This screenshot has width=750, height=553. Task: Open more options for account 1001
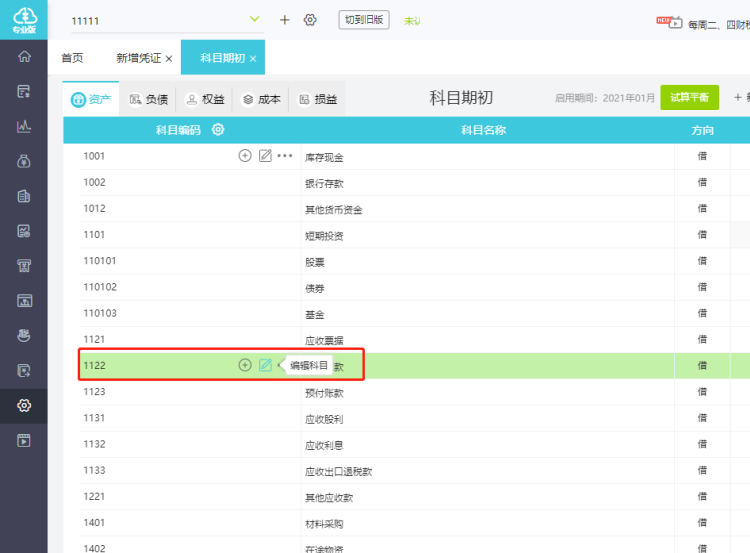(285, 156)
